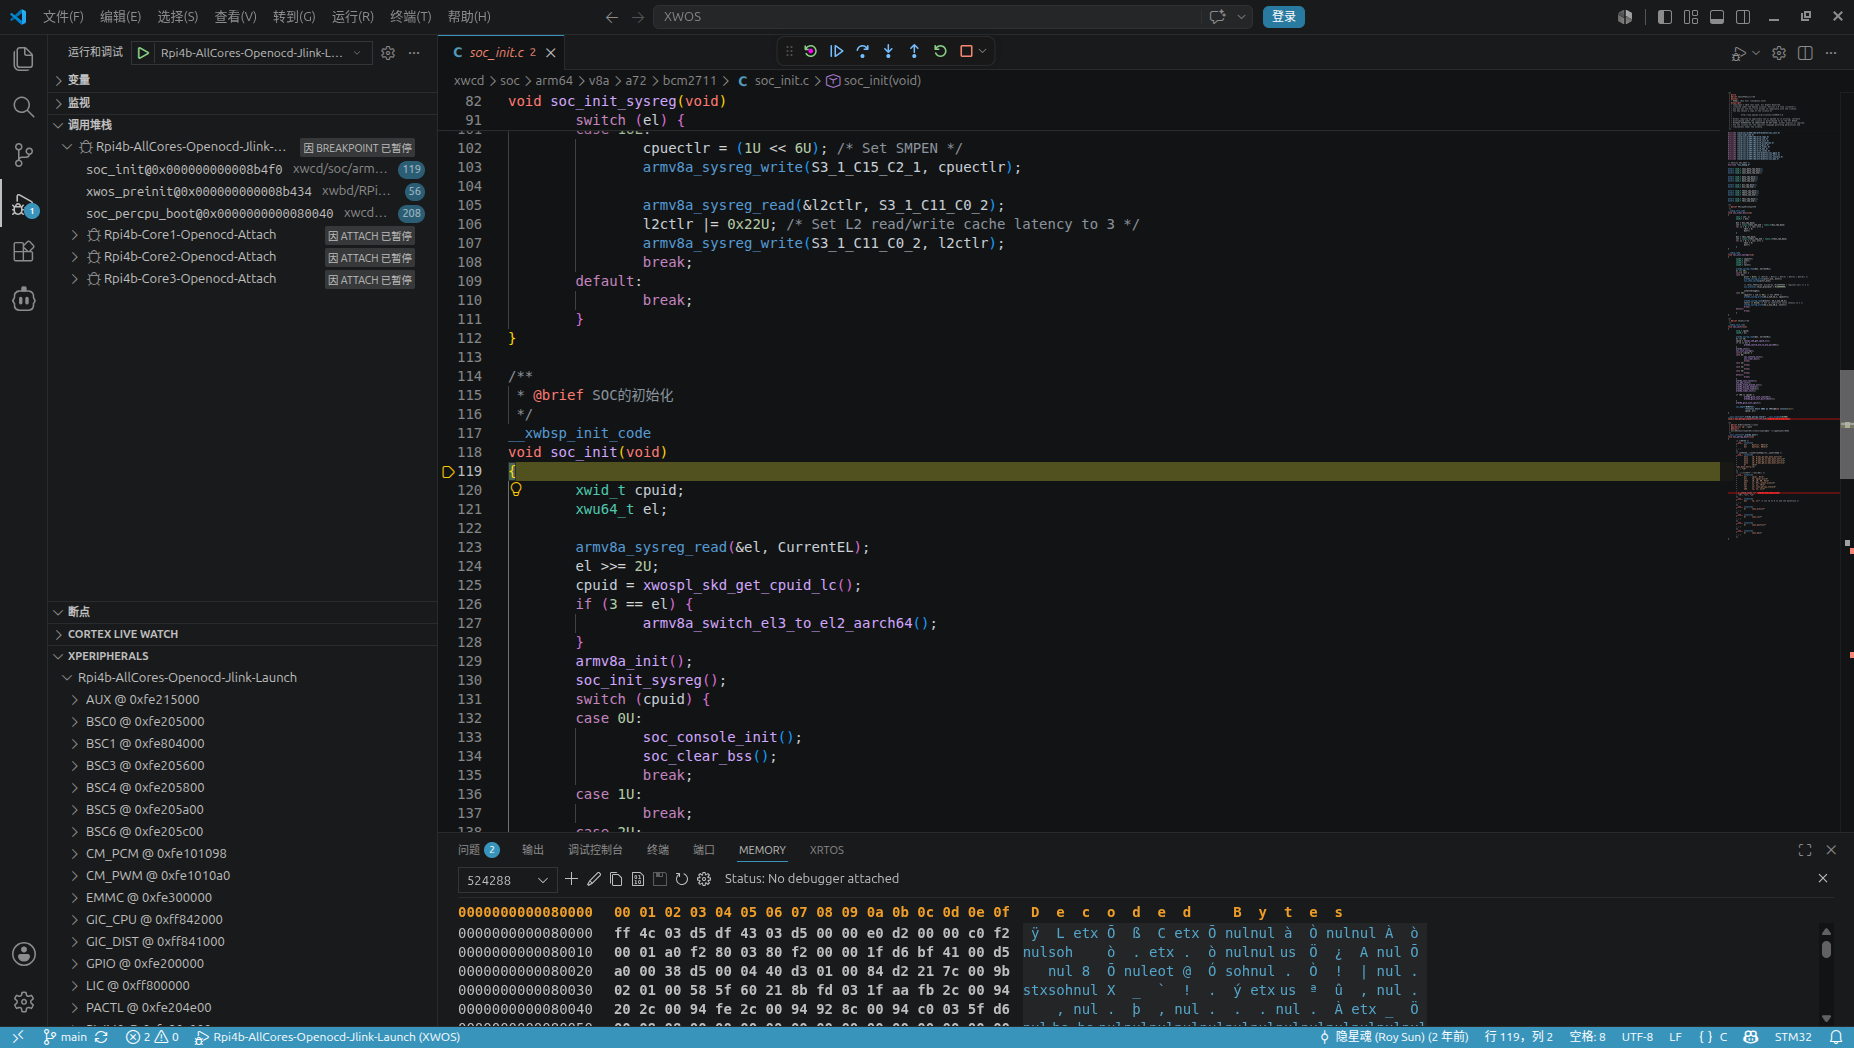Screen dimensions: 1854x1048
Task: Click the UTF-8 encoding in status bar
Action: coord(1637,1037)
